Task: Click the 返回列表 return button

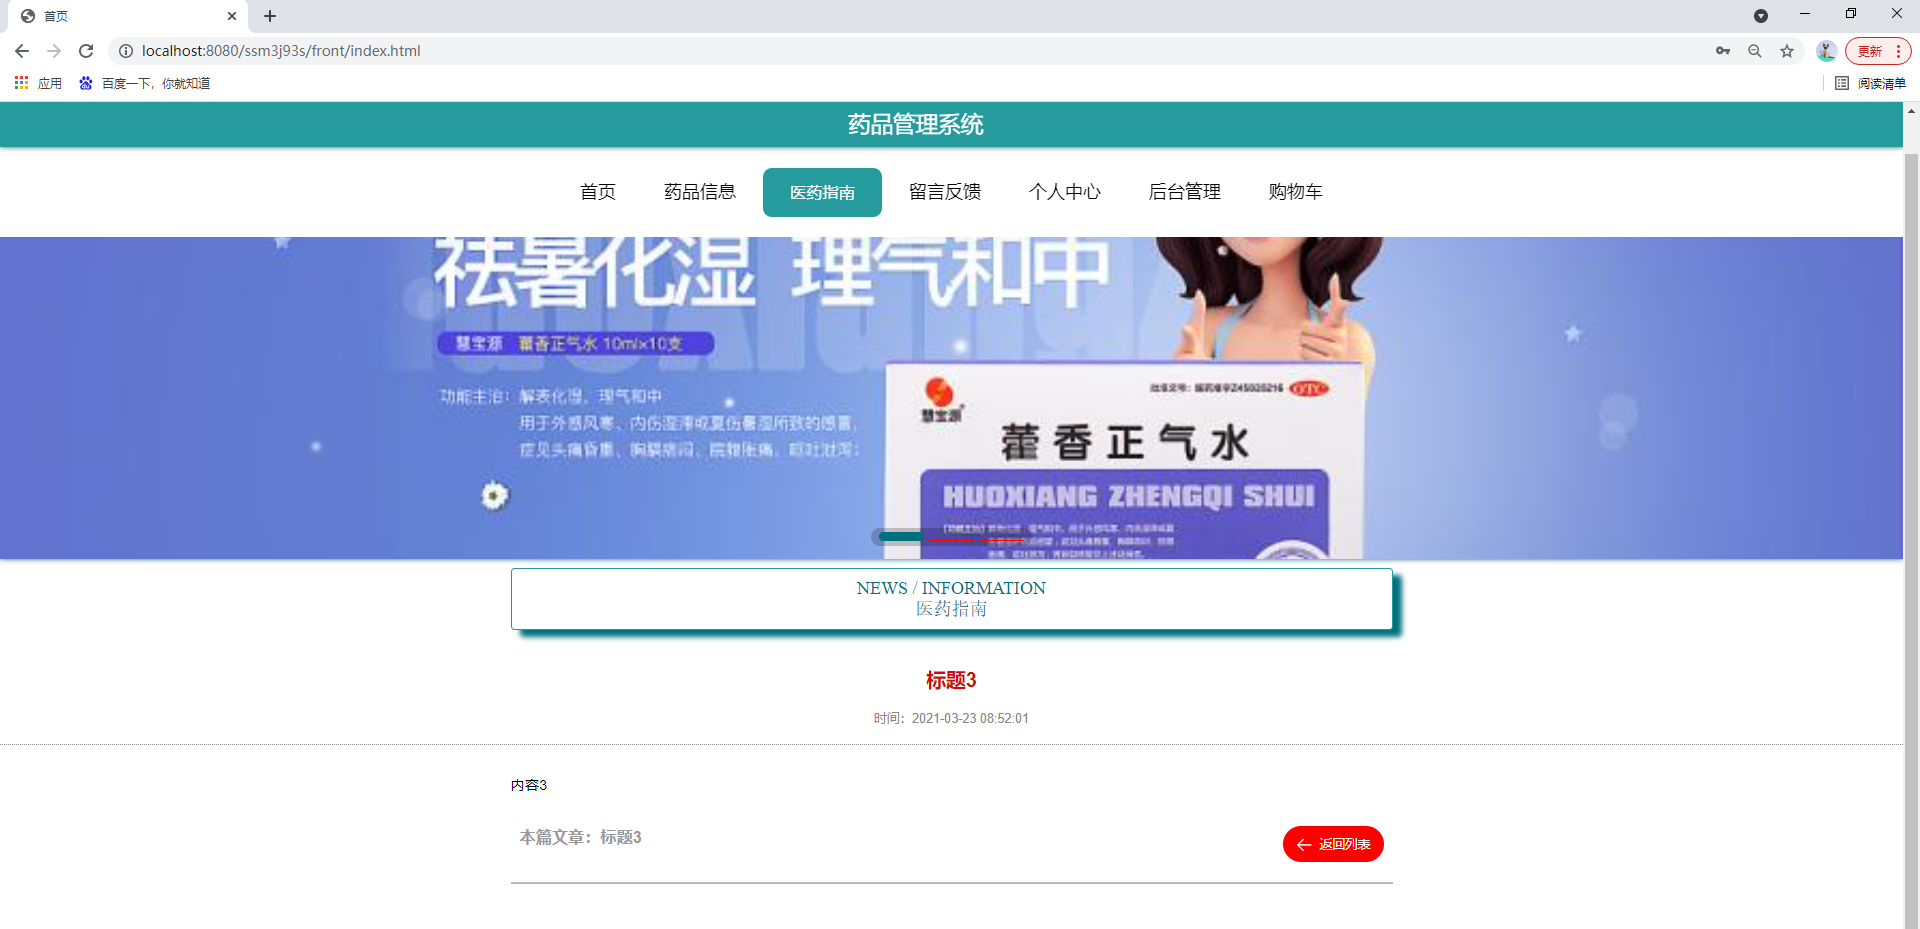Action: pyautogui.click(x=1333, y=844)
